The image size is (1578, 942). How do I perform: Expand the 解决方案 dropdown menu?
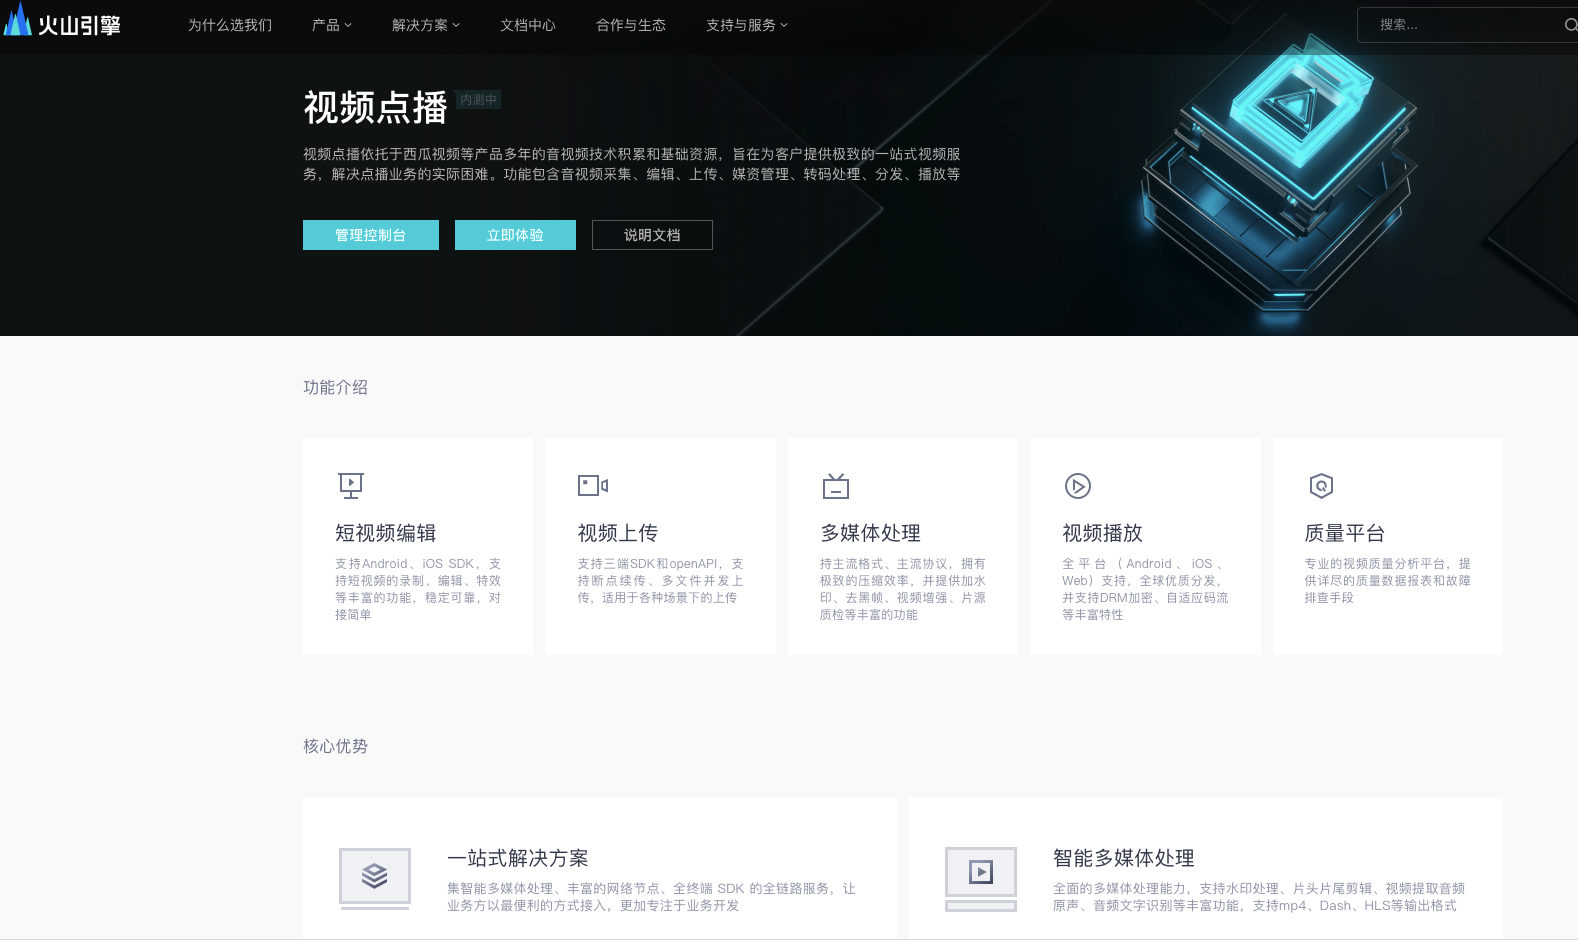pos(426,25)
